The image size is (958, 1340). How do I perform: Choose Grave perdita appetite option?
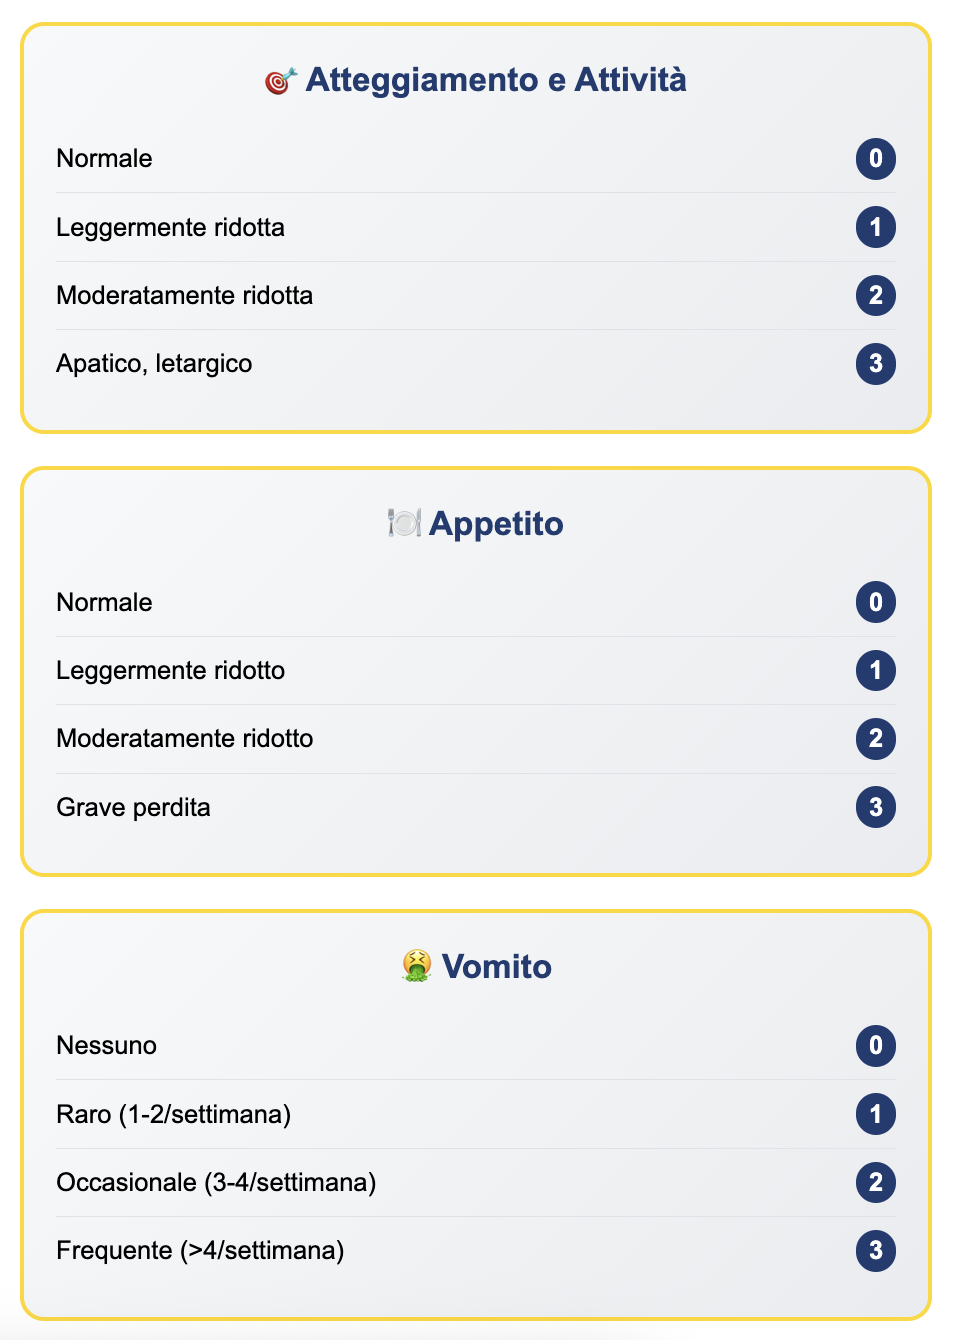[x=134, y=807]
